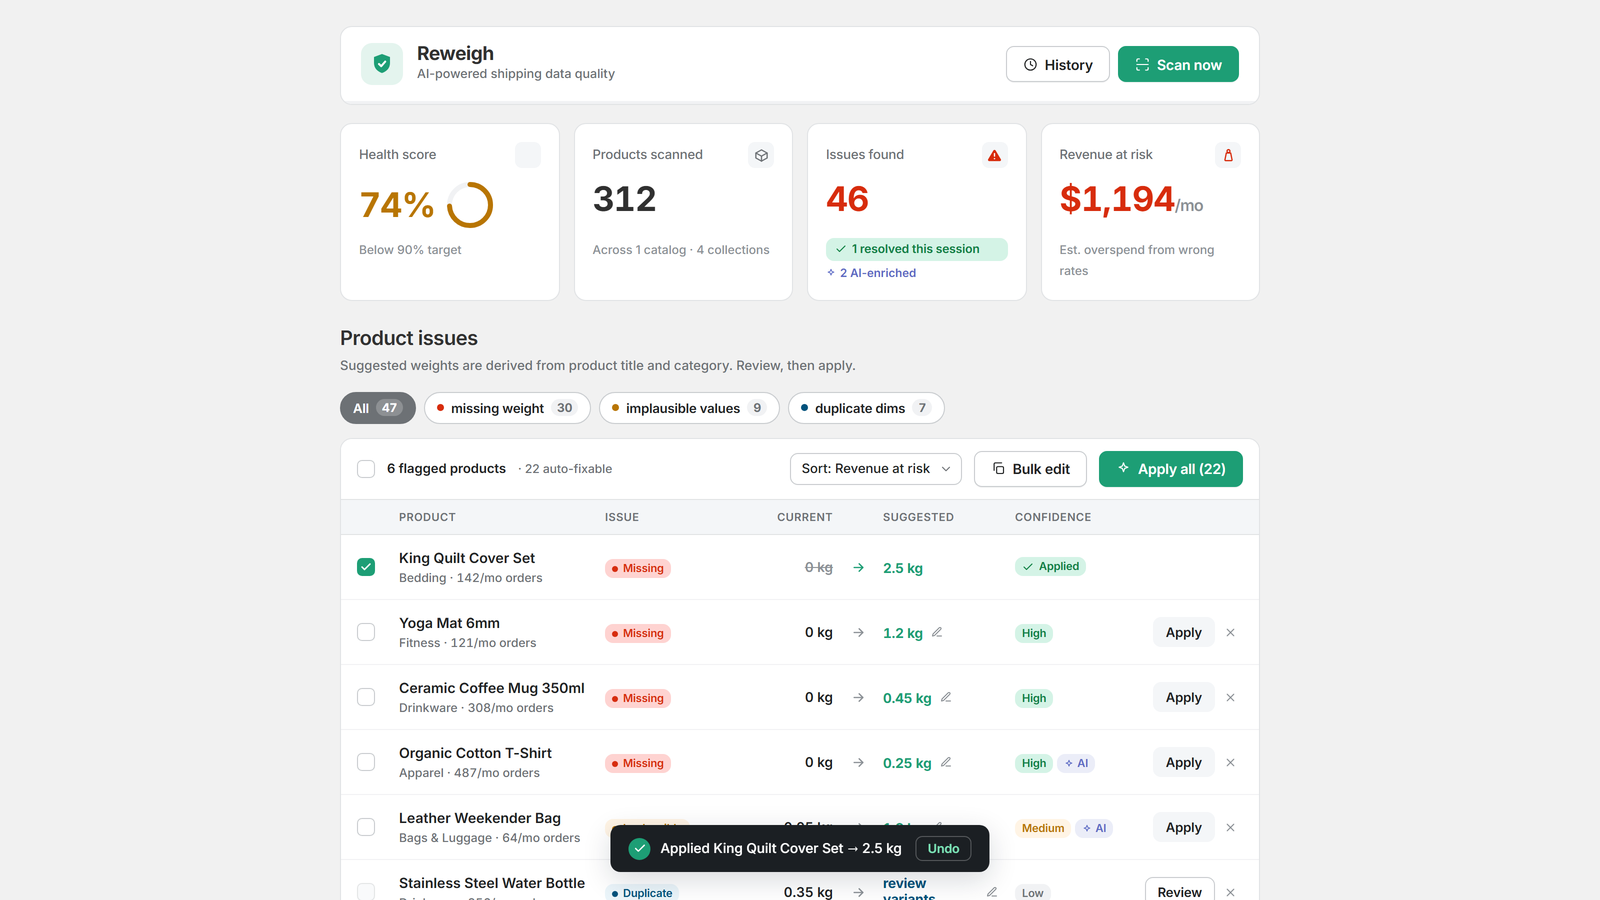
Task: Click the health score progress ring
Action: pyautogui.click(x=470, y=205)
